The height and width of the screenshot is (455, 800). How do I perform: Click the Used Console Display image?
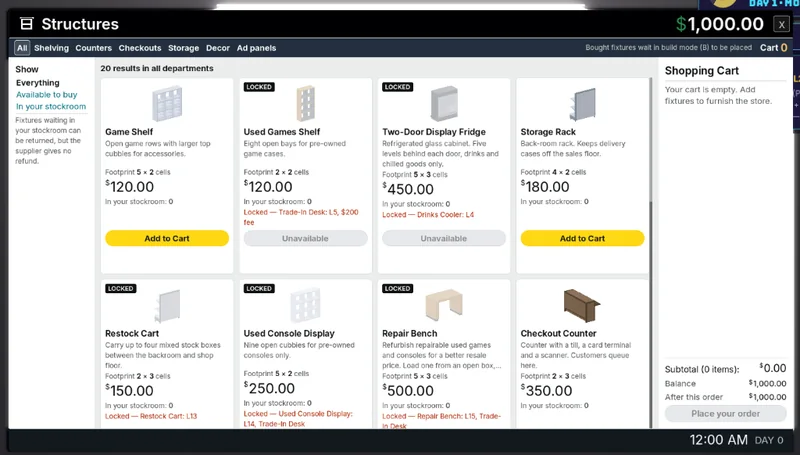pyautogui.click(x=305, y=305)
